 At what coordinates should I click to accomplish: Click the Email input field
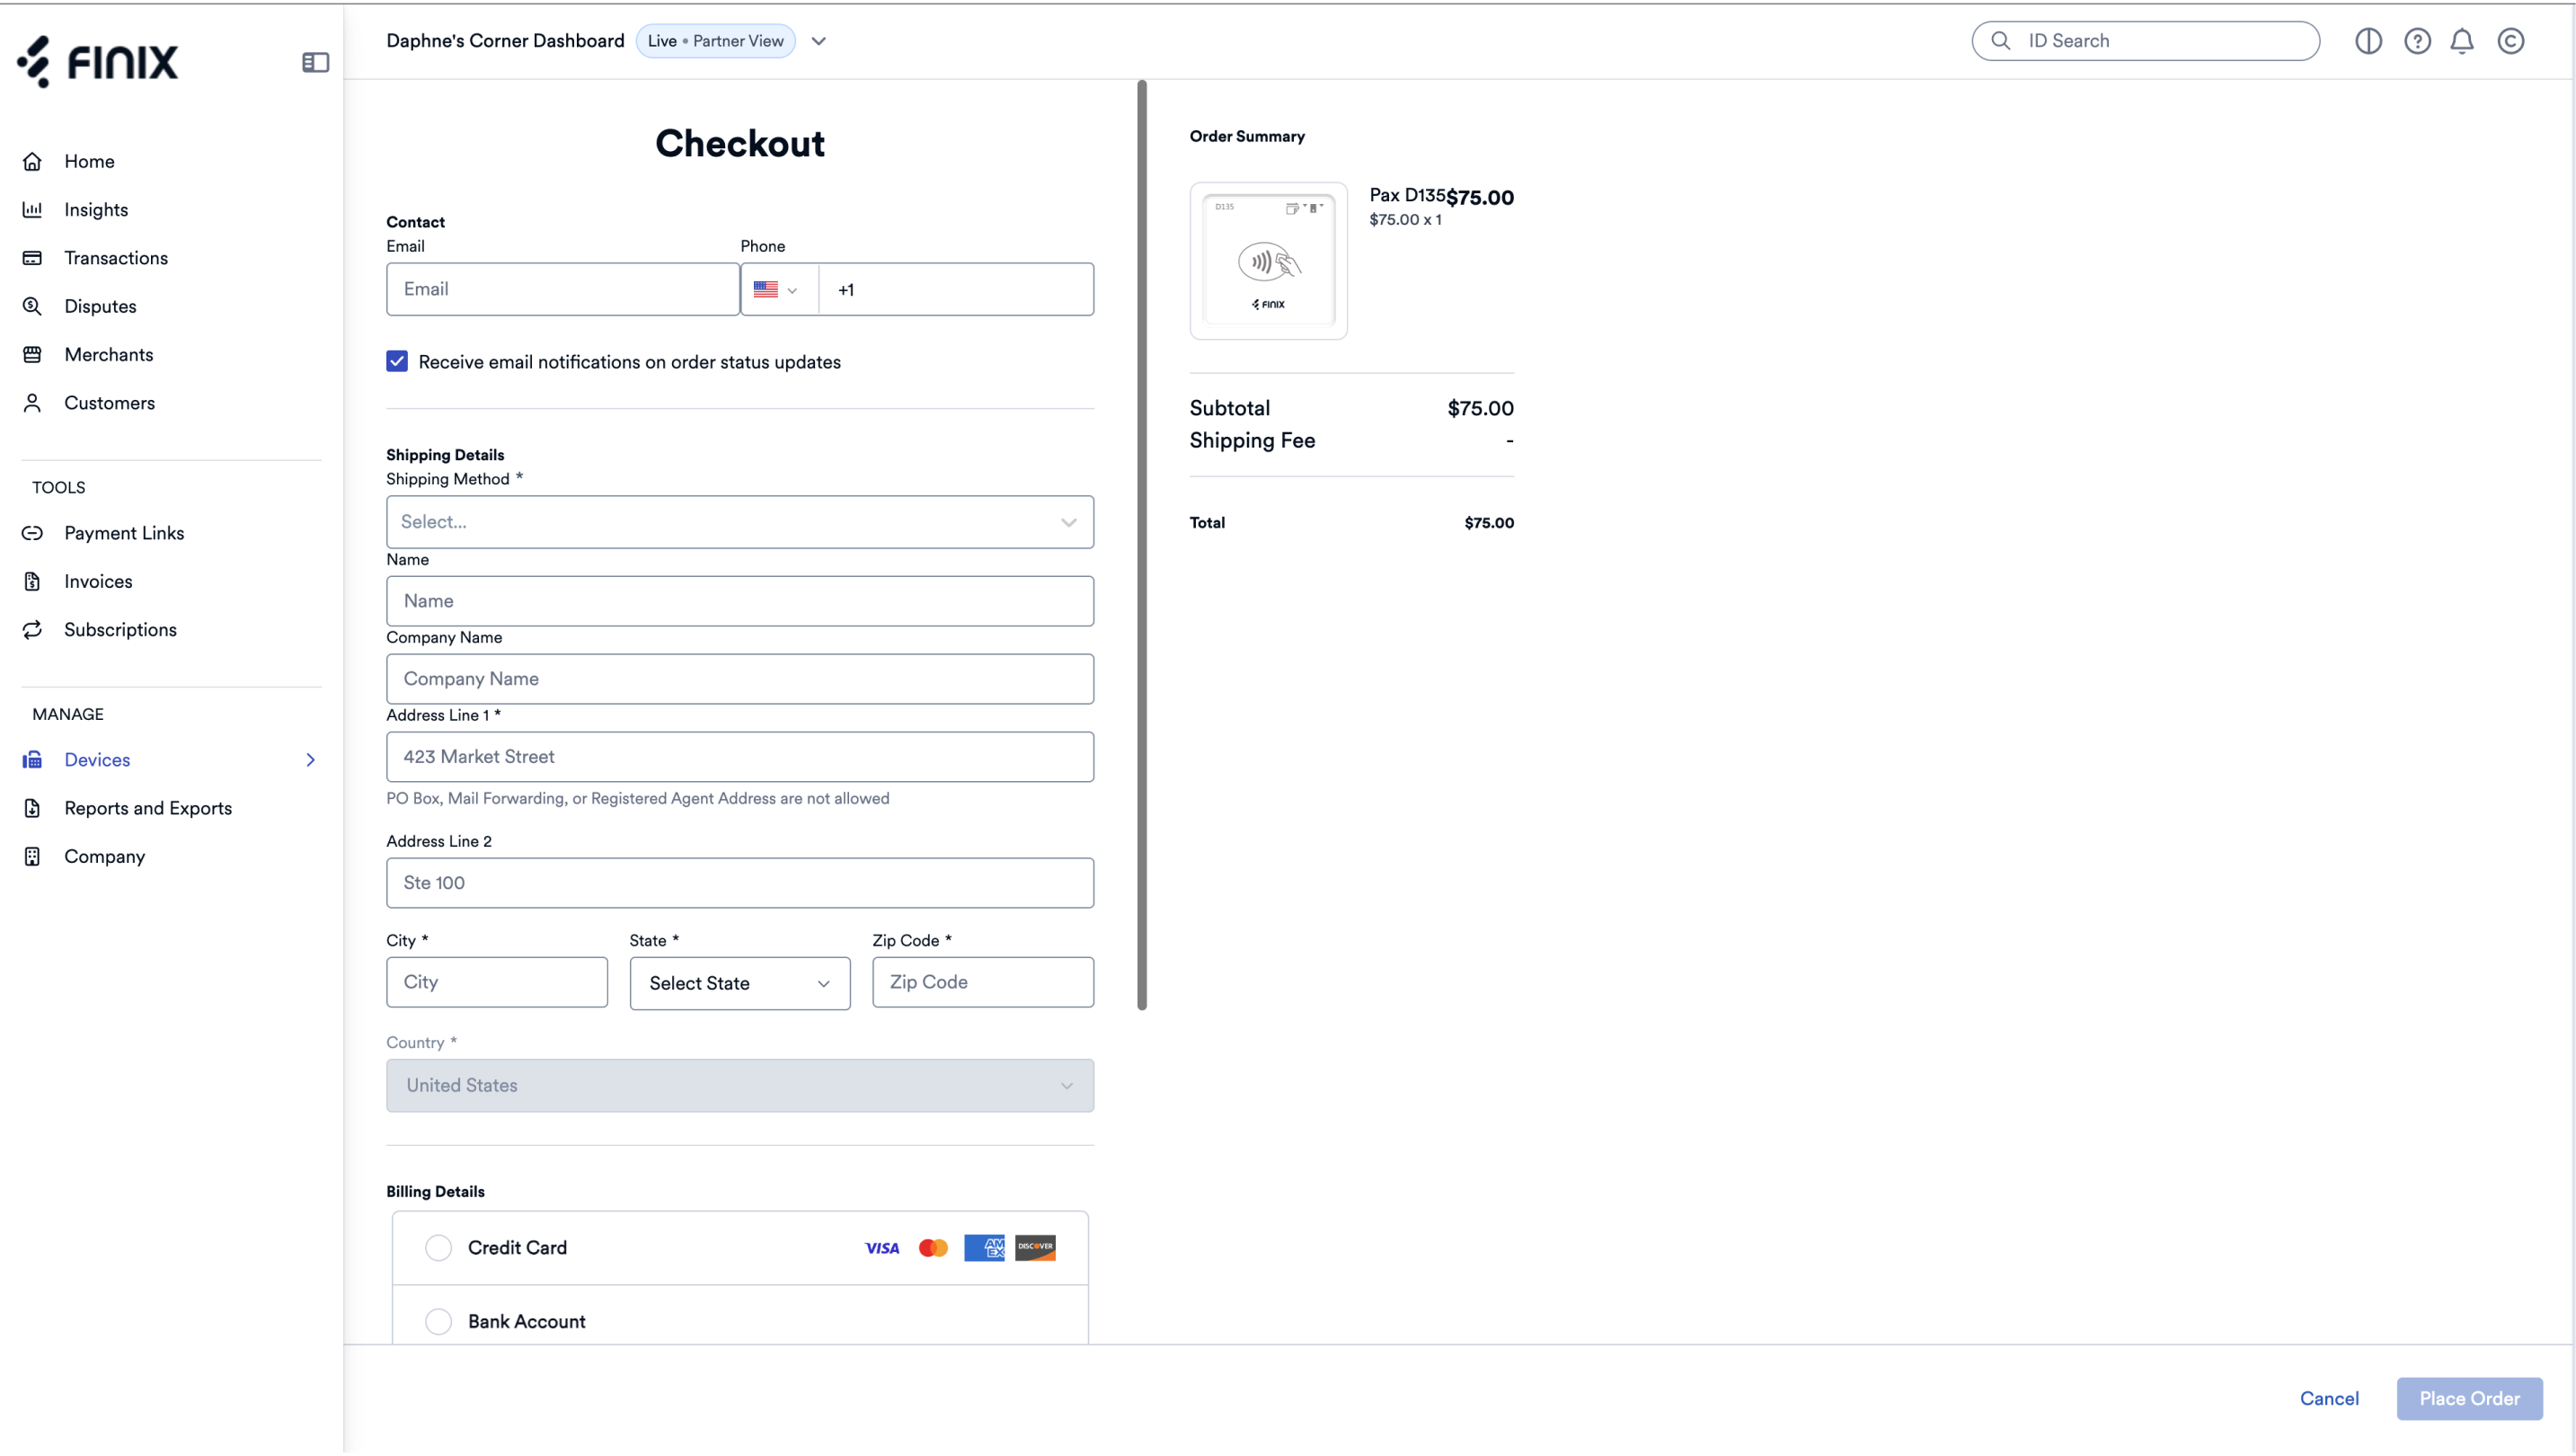[563, 289]
